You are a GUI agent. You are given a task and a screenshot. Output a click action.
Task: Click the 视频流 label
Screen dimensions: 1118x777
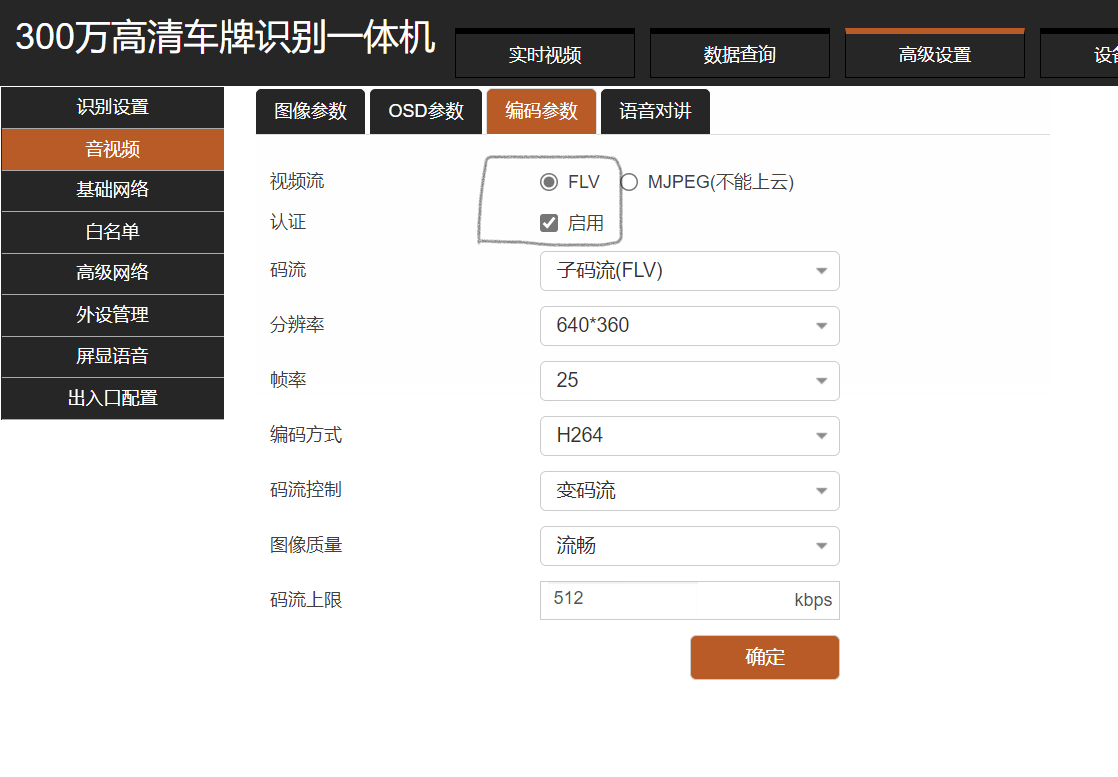297,181
